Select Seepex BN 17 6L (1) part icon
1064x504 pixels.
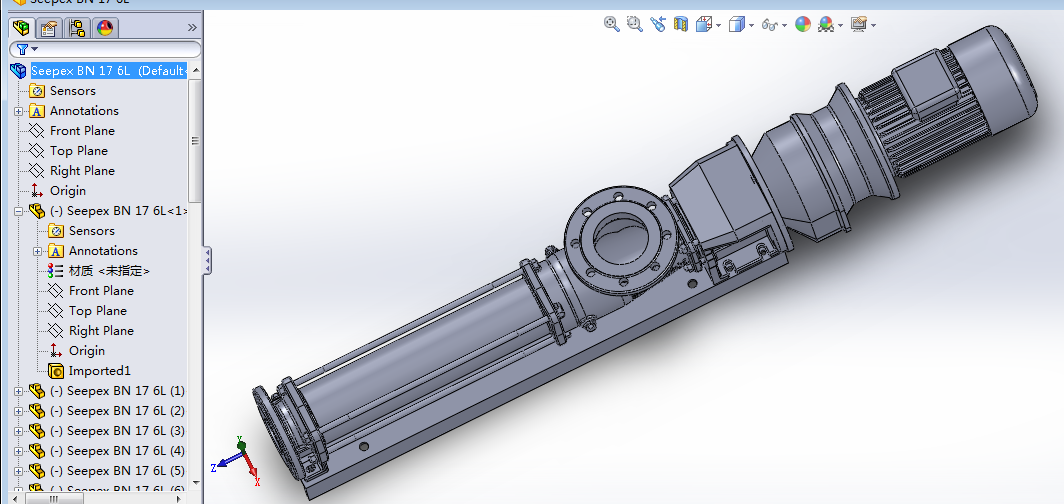37,391
